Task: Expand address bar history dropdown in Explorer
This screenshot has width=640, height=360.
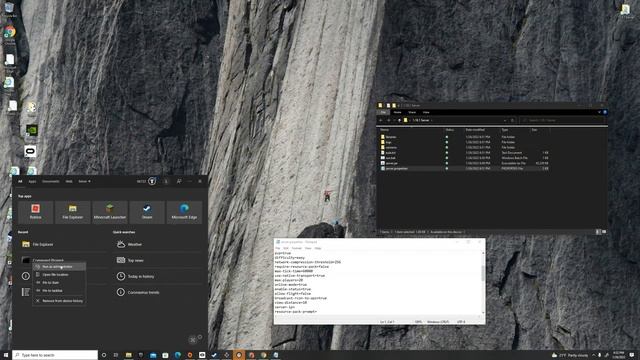Action: coord(505,120)
